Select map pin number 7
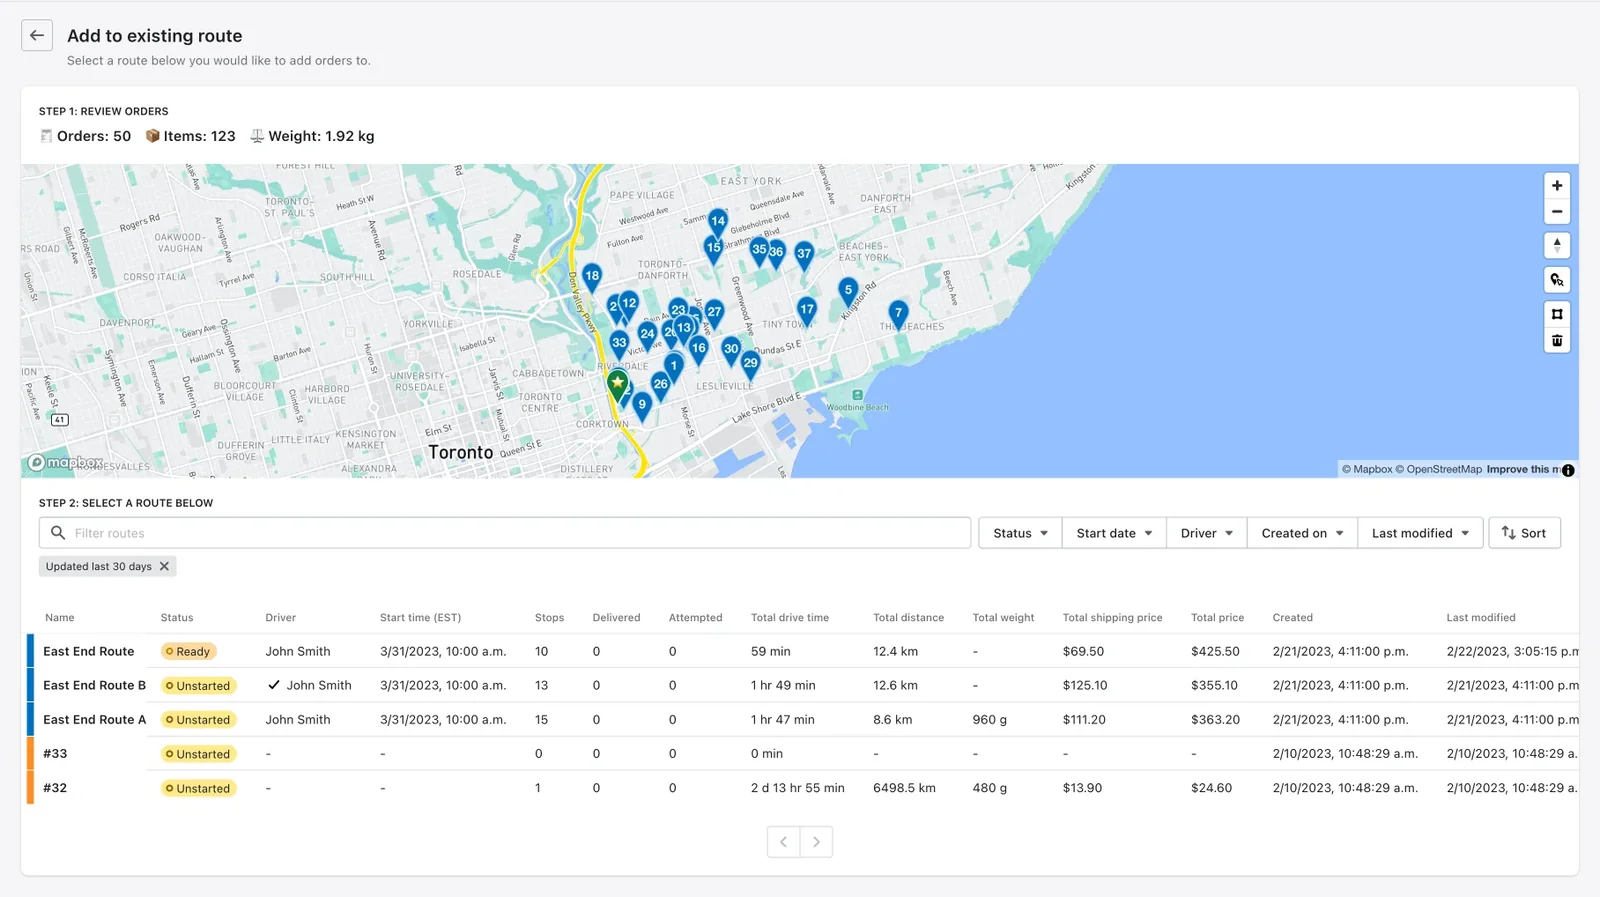Viewport: 1600px width, 897px height. [898, 315]
